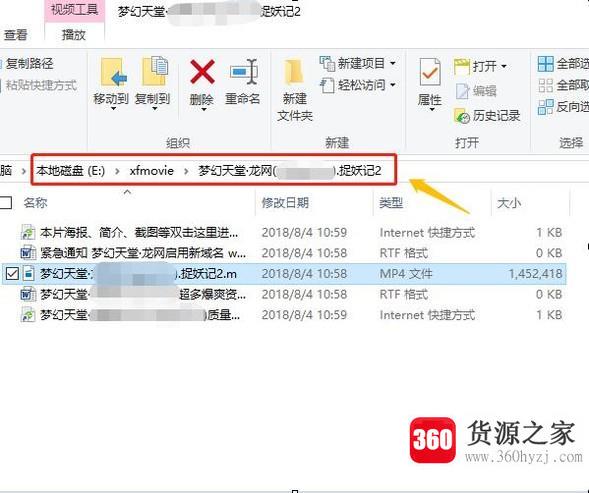Switch to the Play (播放) tab
This screenshot has height=493, width=589.
click(74, 35)
